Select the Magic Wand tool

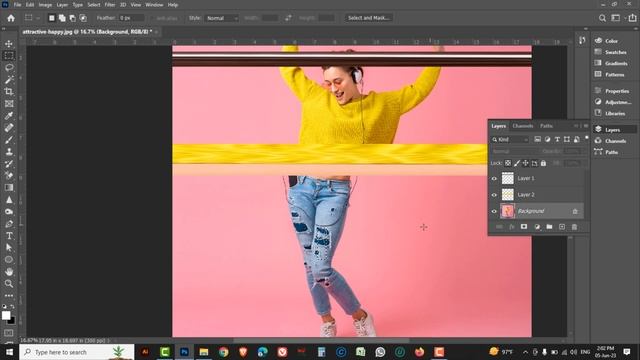pos(9,80)
